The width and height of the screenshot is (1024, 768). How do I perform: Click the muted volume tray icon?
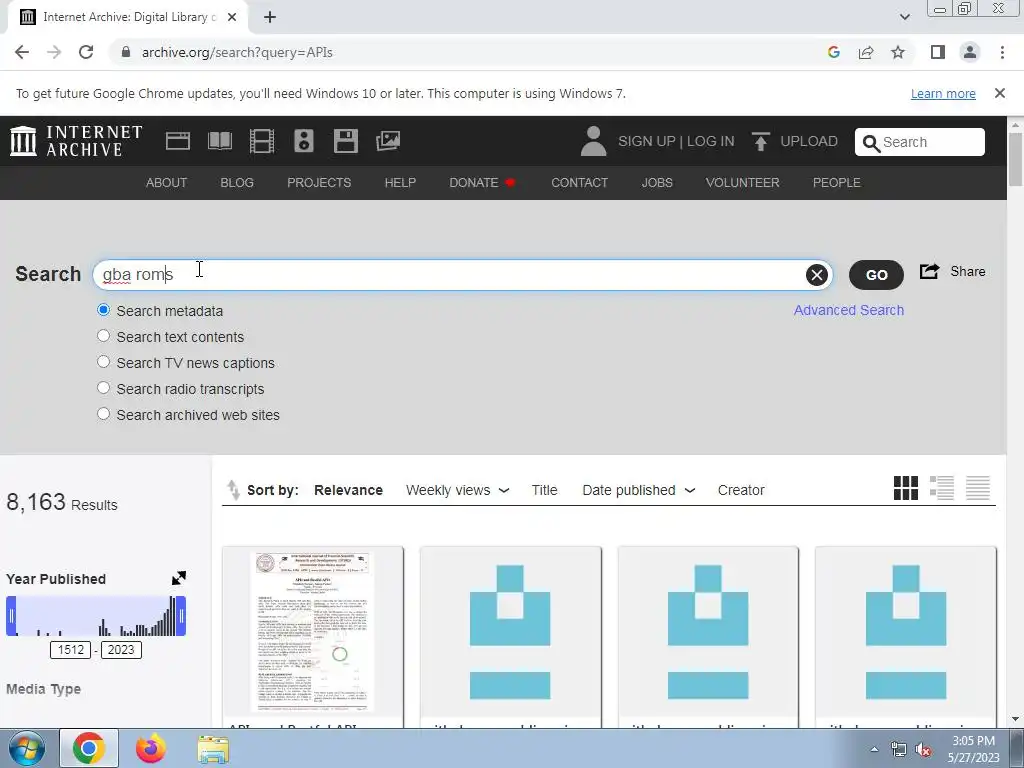[x=923, y=749]
